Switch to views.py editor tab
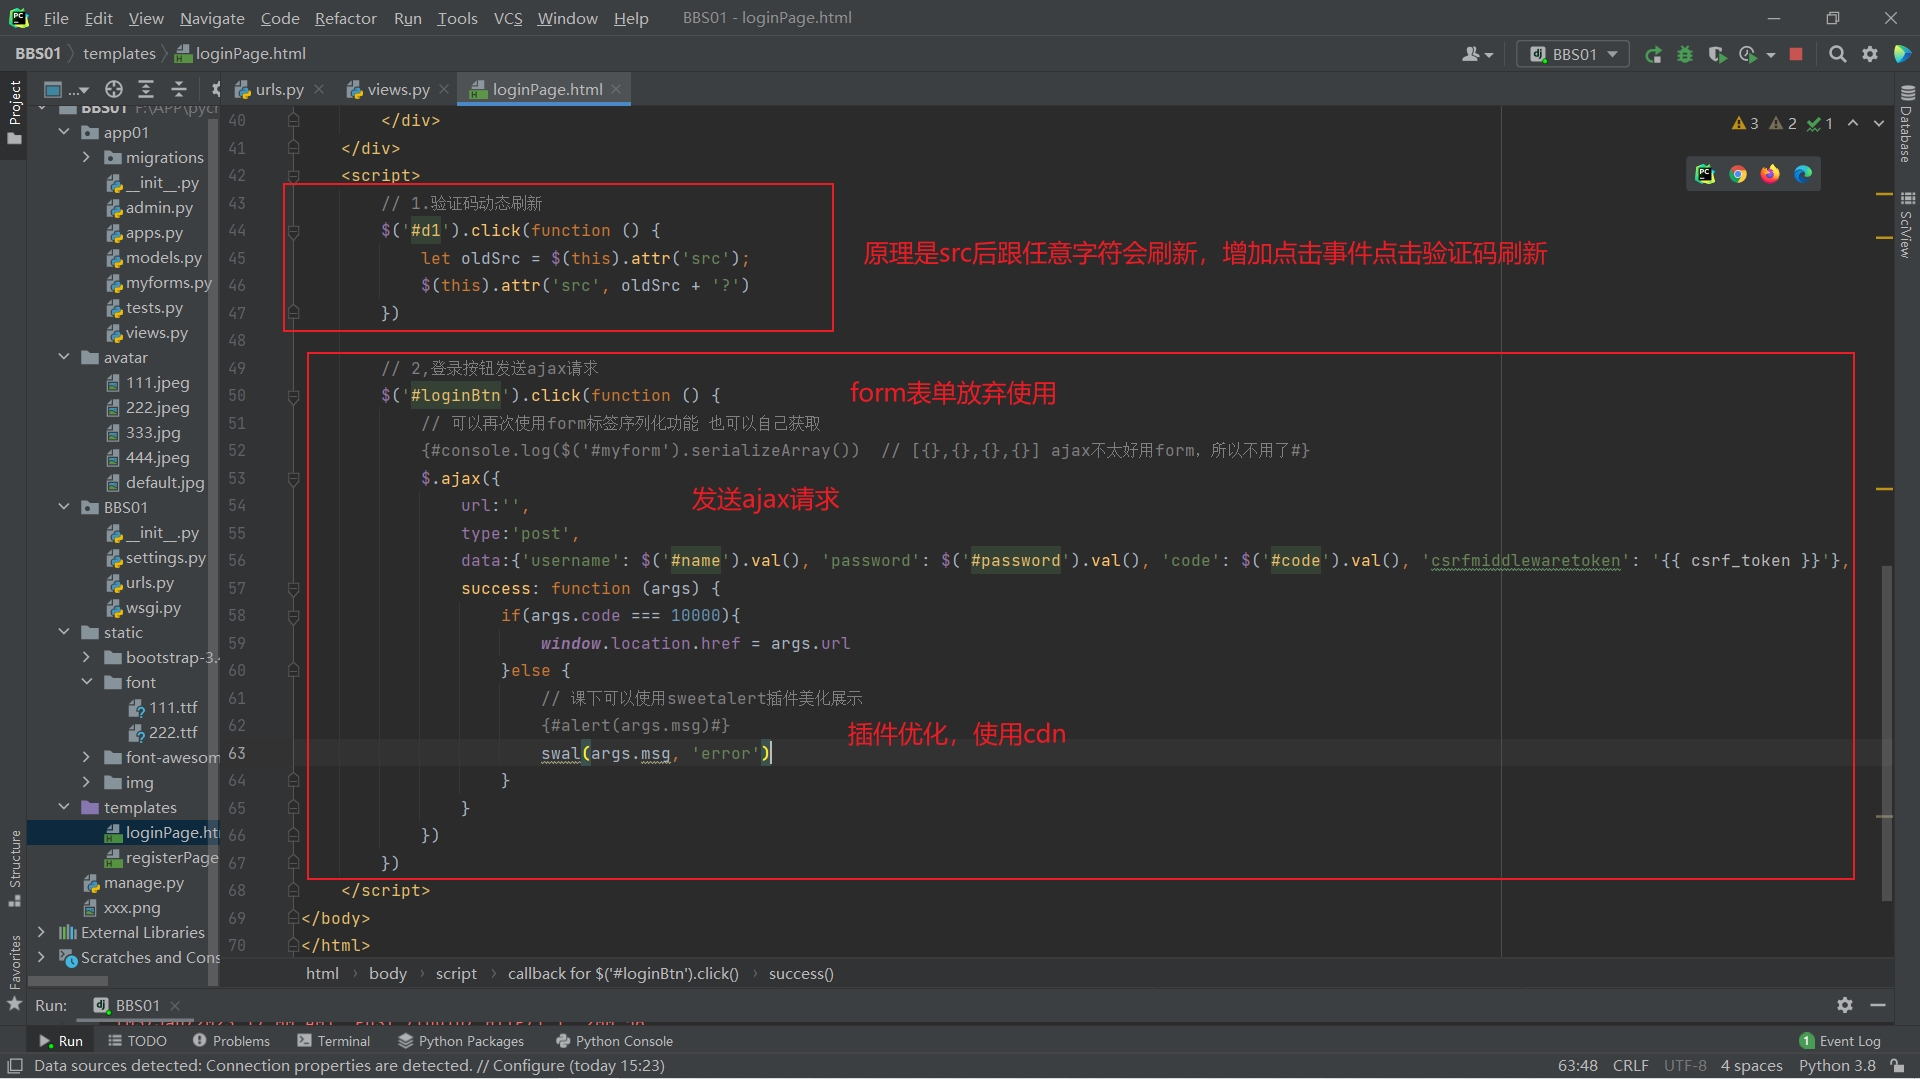The image size is (1920, 1079). point(398,89)
